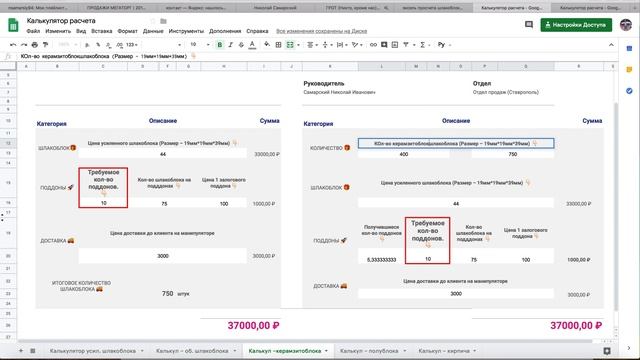The image size is (640, 360).
Task: Click the merge cells icon
Action: click(290, 44)
